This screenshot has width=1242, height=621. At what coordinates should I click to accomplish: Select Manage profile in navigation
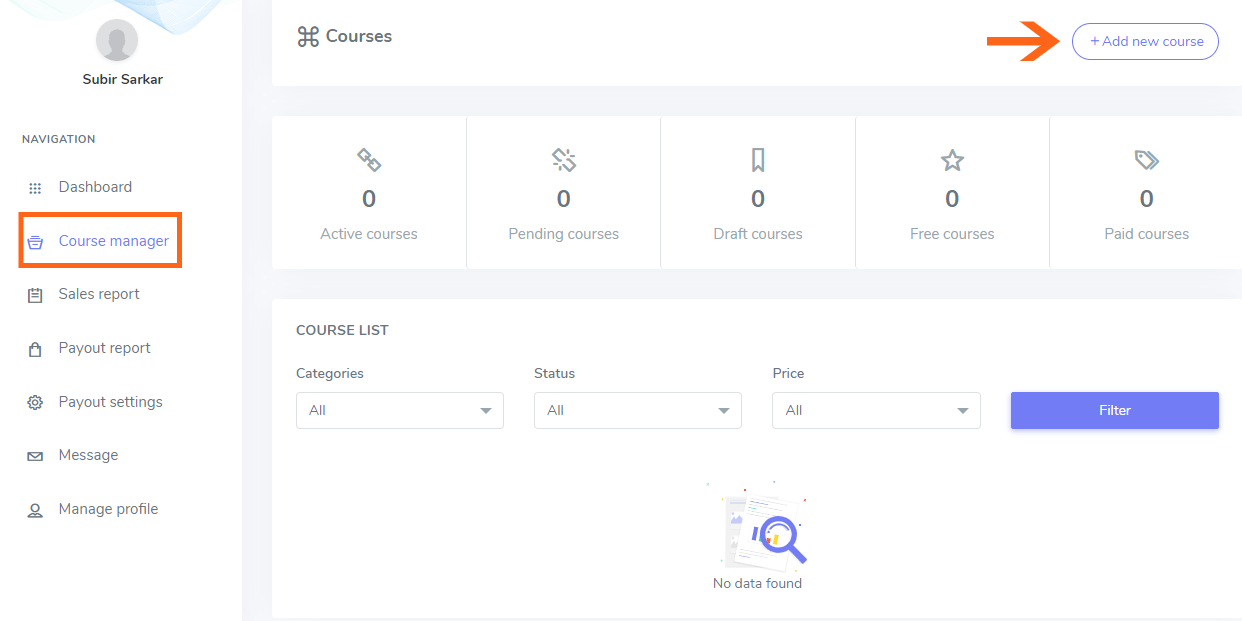tap(108, 509)
